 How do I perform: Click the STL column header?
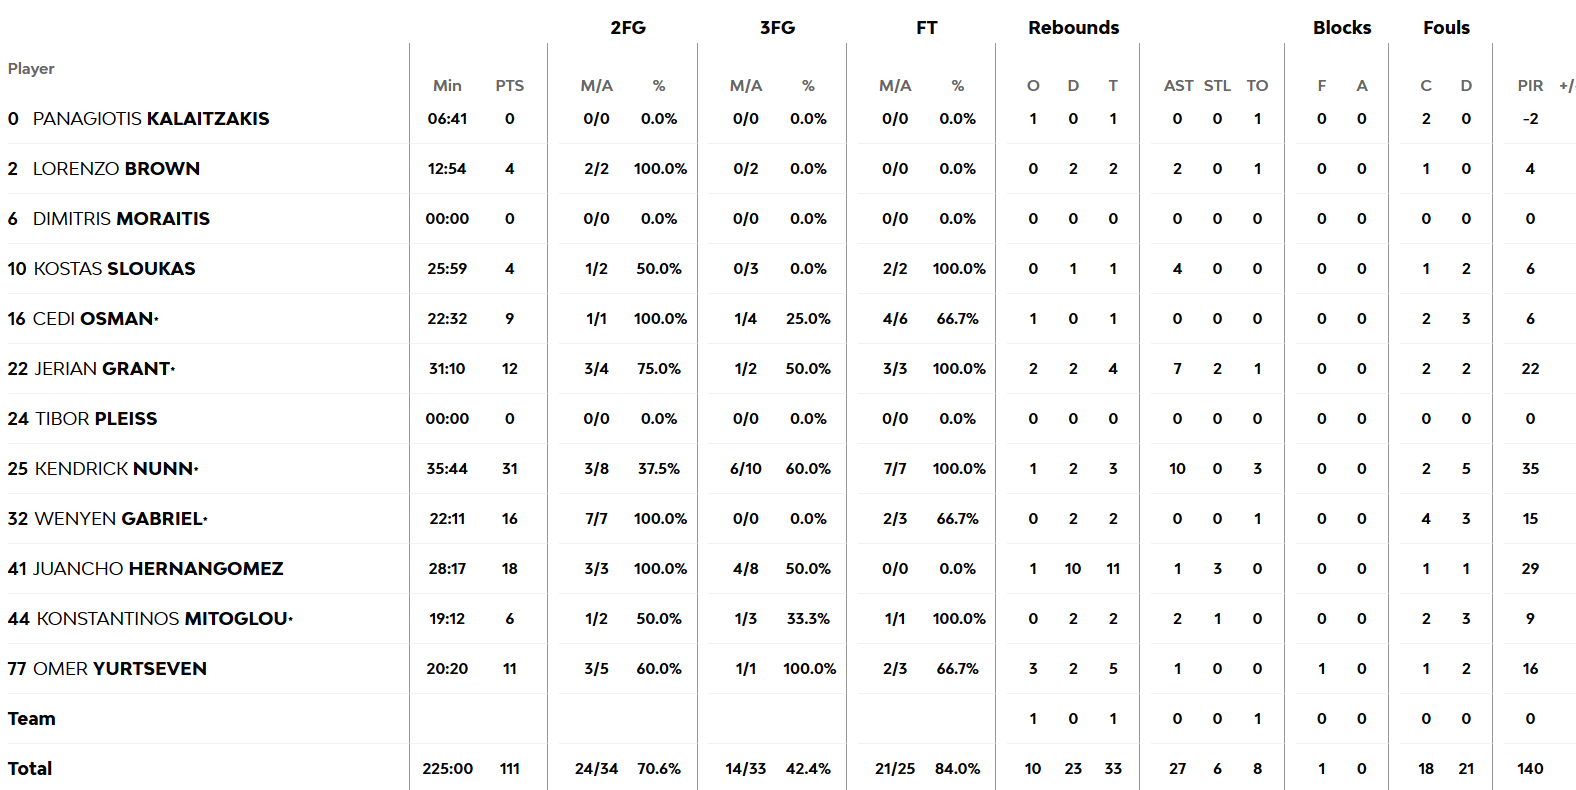1217,86
